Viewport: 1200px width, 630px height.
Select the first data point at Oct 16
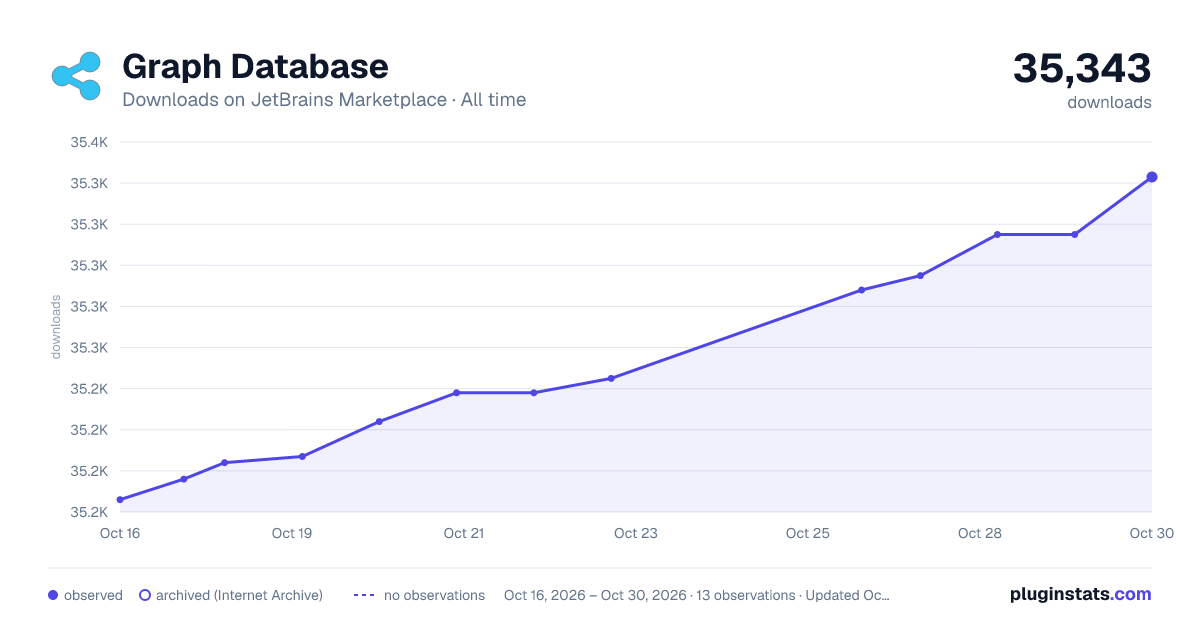120,500
